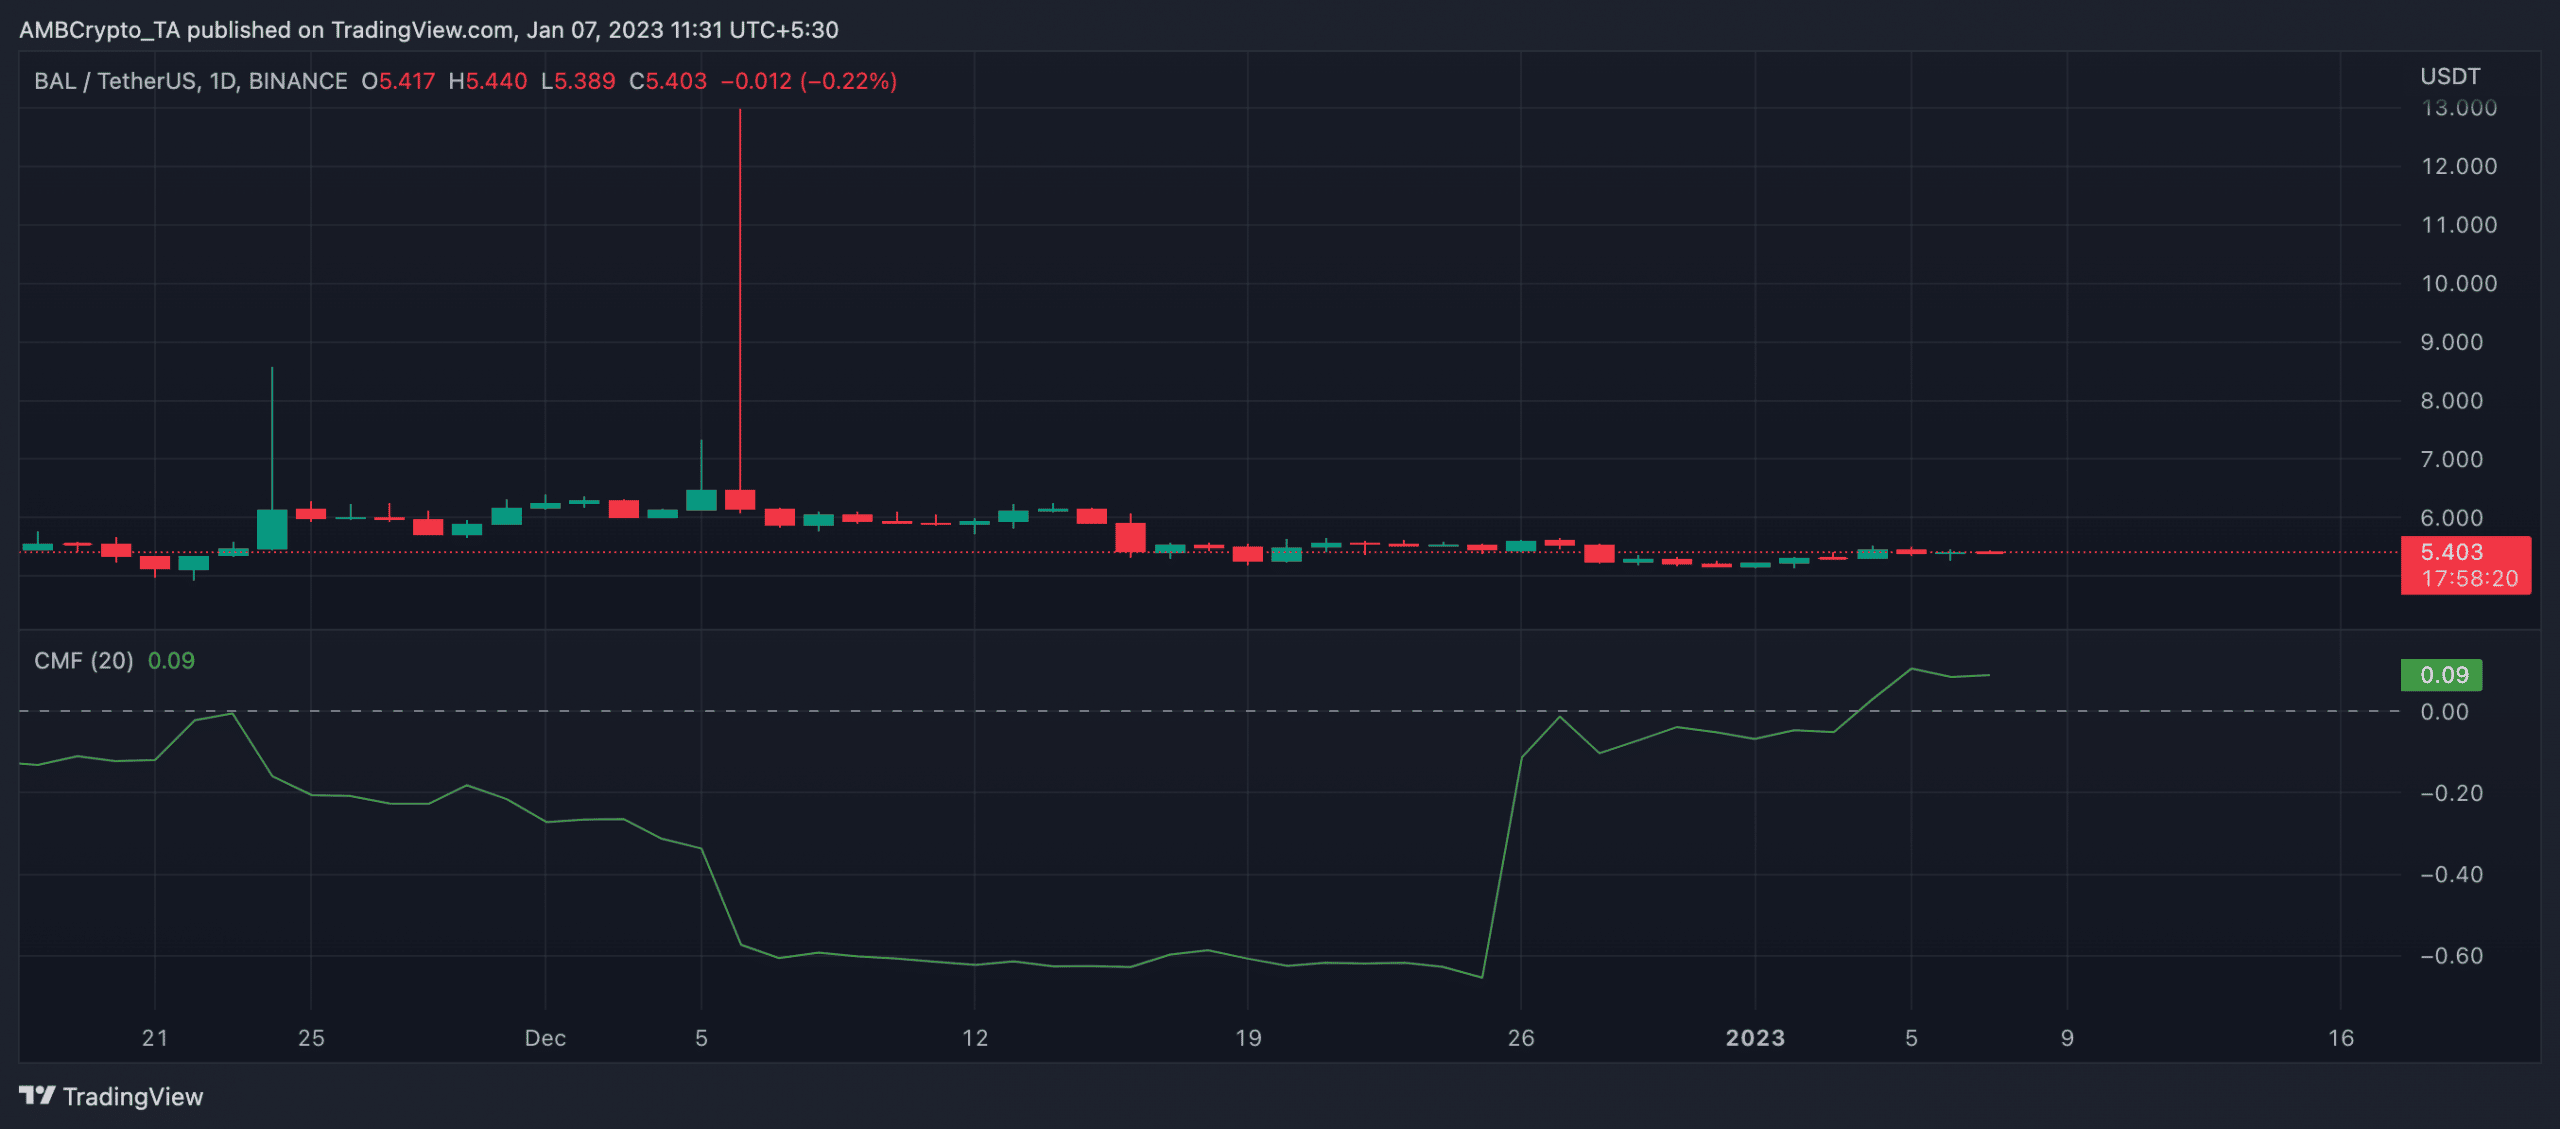Click the tall red wick candle reaching 13.000
The width and height of the screenshot is (2560, 1129).
pos(740,310)
